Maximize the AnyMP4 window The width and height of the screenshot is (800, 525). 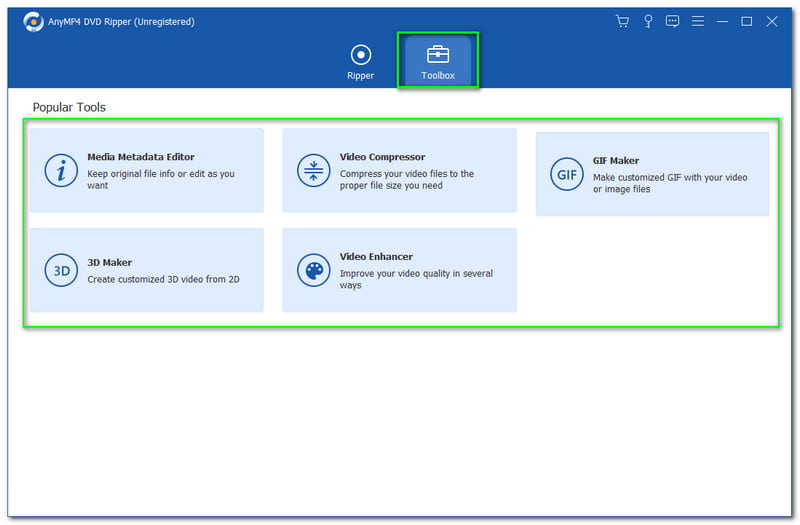point(746,21)
